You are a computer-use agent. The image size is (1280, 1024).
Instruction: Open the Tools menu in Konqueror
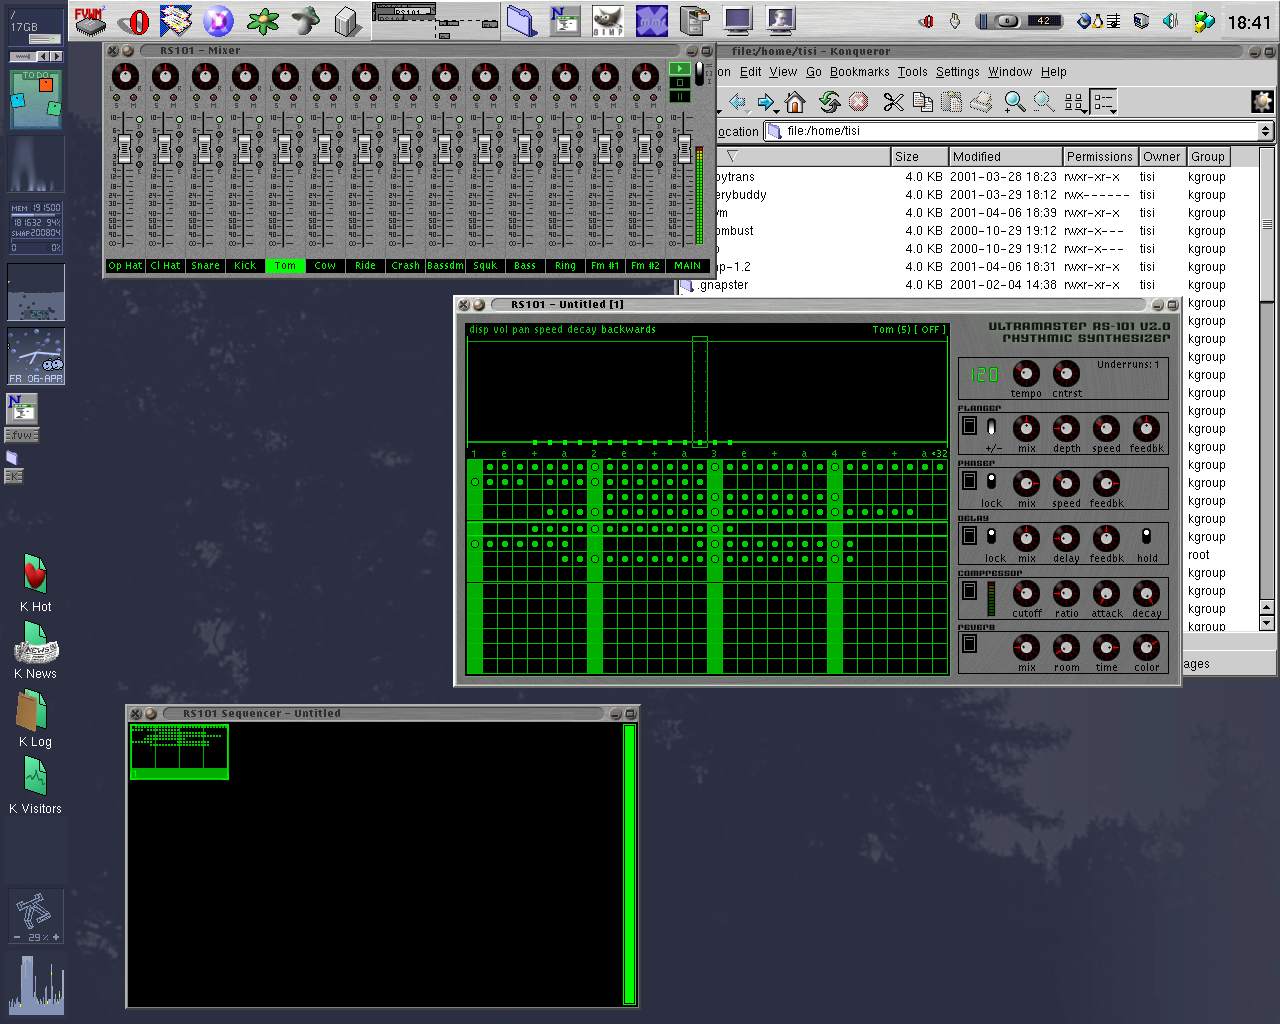click(x=912, y=72)
